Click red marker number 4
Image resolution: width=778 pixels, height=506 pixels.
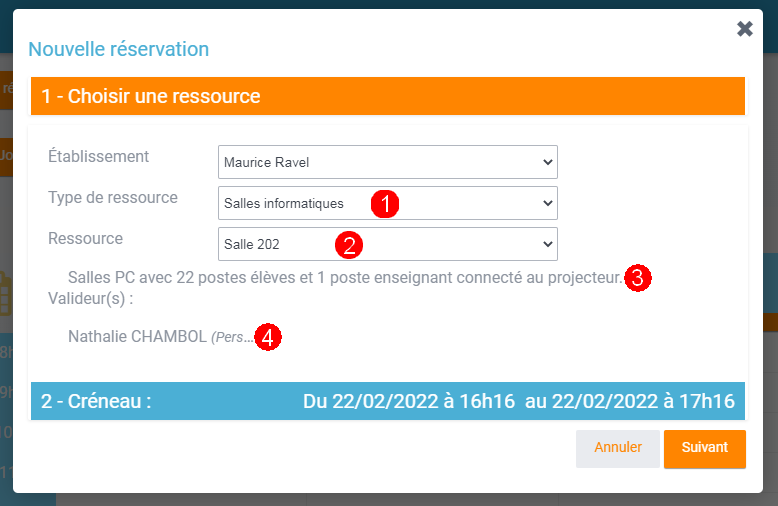pyautogui.click(x=267, y=338)
